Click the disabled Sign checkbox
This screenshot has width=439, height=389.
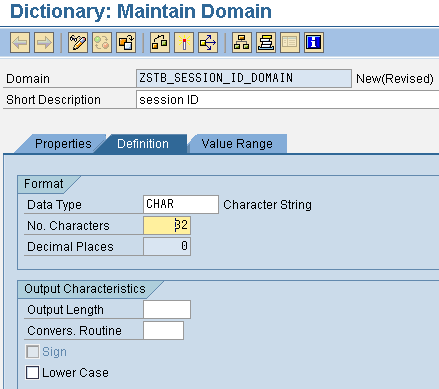tap(32, 351)
